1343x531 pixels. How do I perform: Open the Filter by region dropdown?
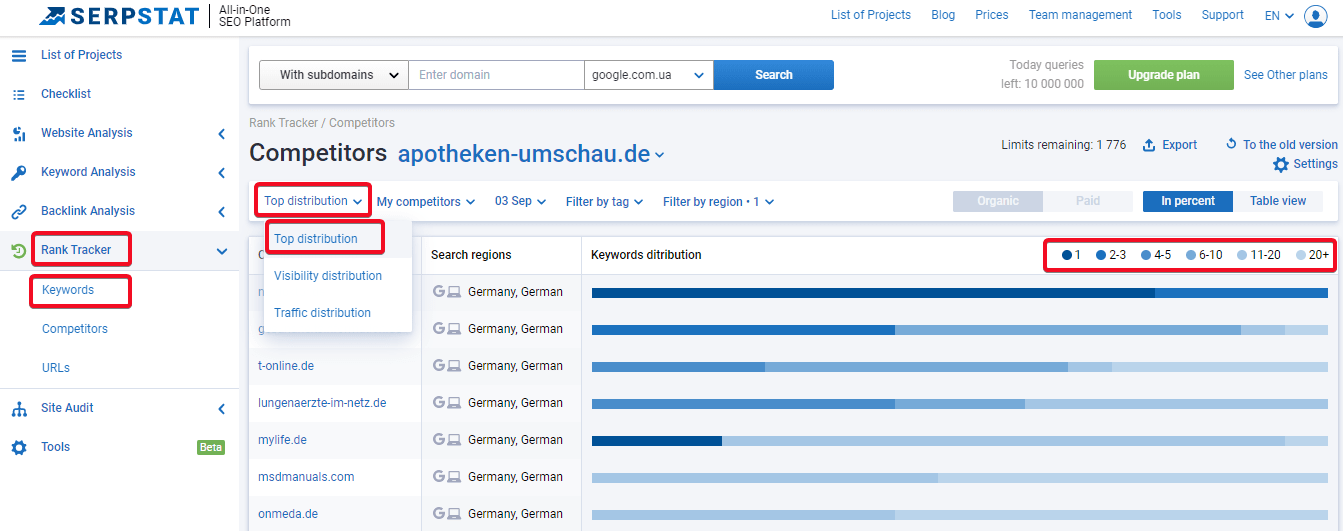point(718,201)
